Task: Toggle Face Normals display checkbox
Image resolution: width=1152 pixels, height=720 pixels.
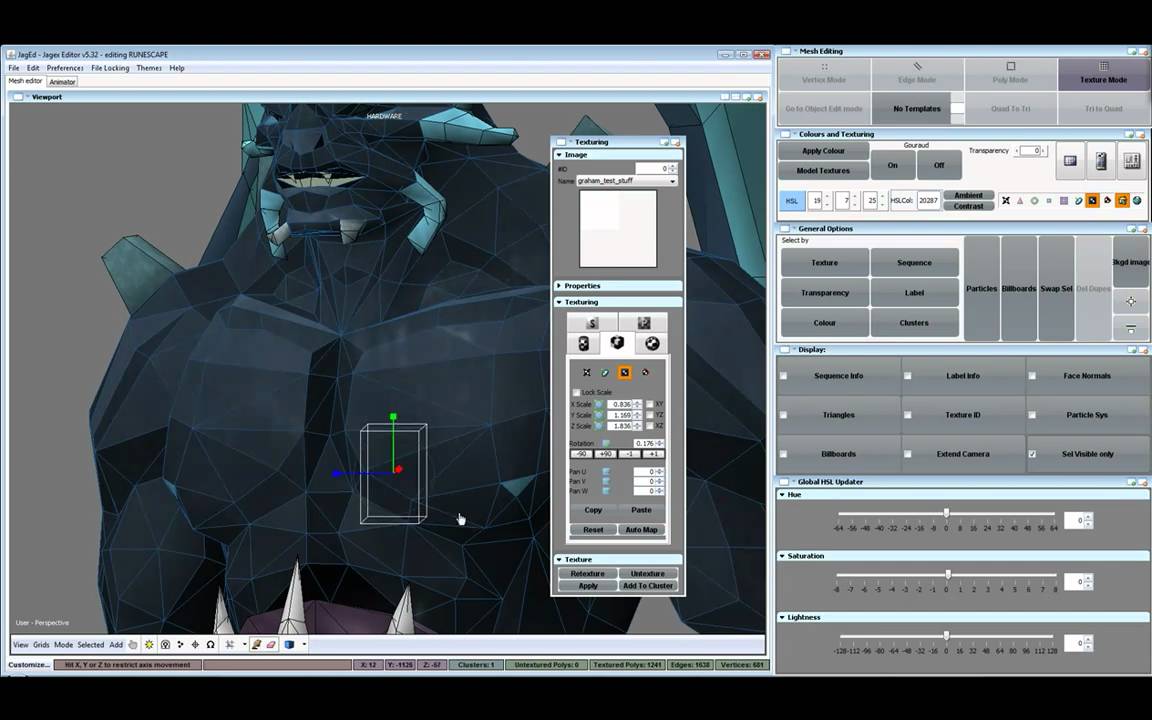Action: 1032,375
